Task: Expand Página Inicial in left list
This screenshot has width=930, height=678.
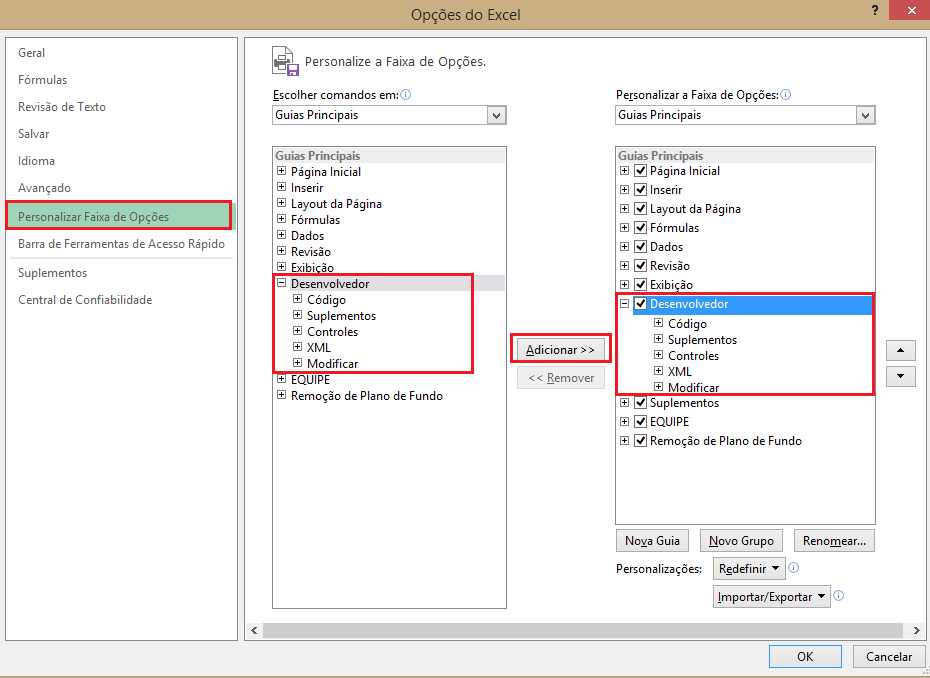Action: pos(282,171)
